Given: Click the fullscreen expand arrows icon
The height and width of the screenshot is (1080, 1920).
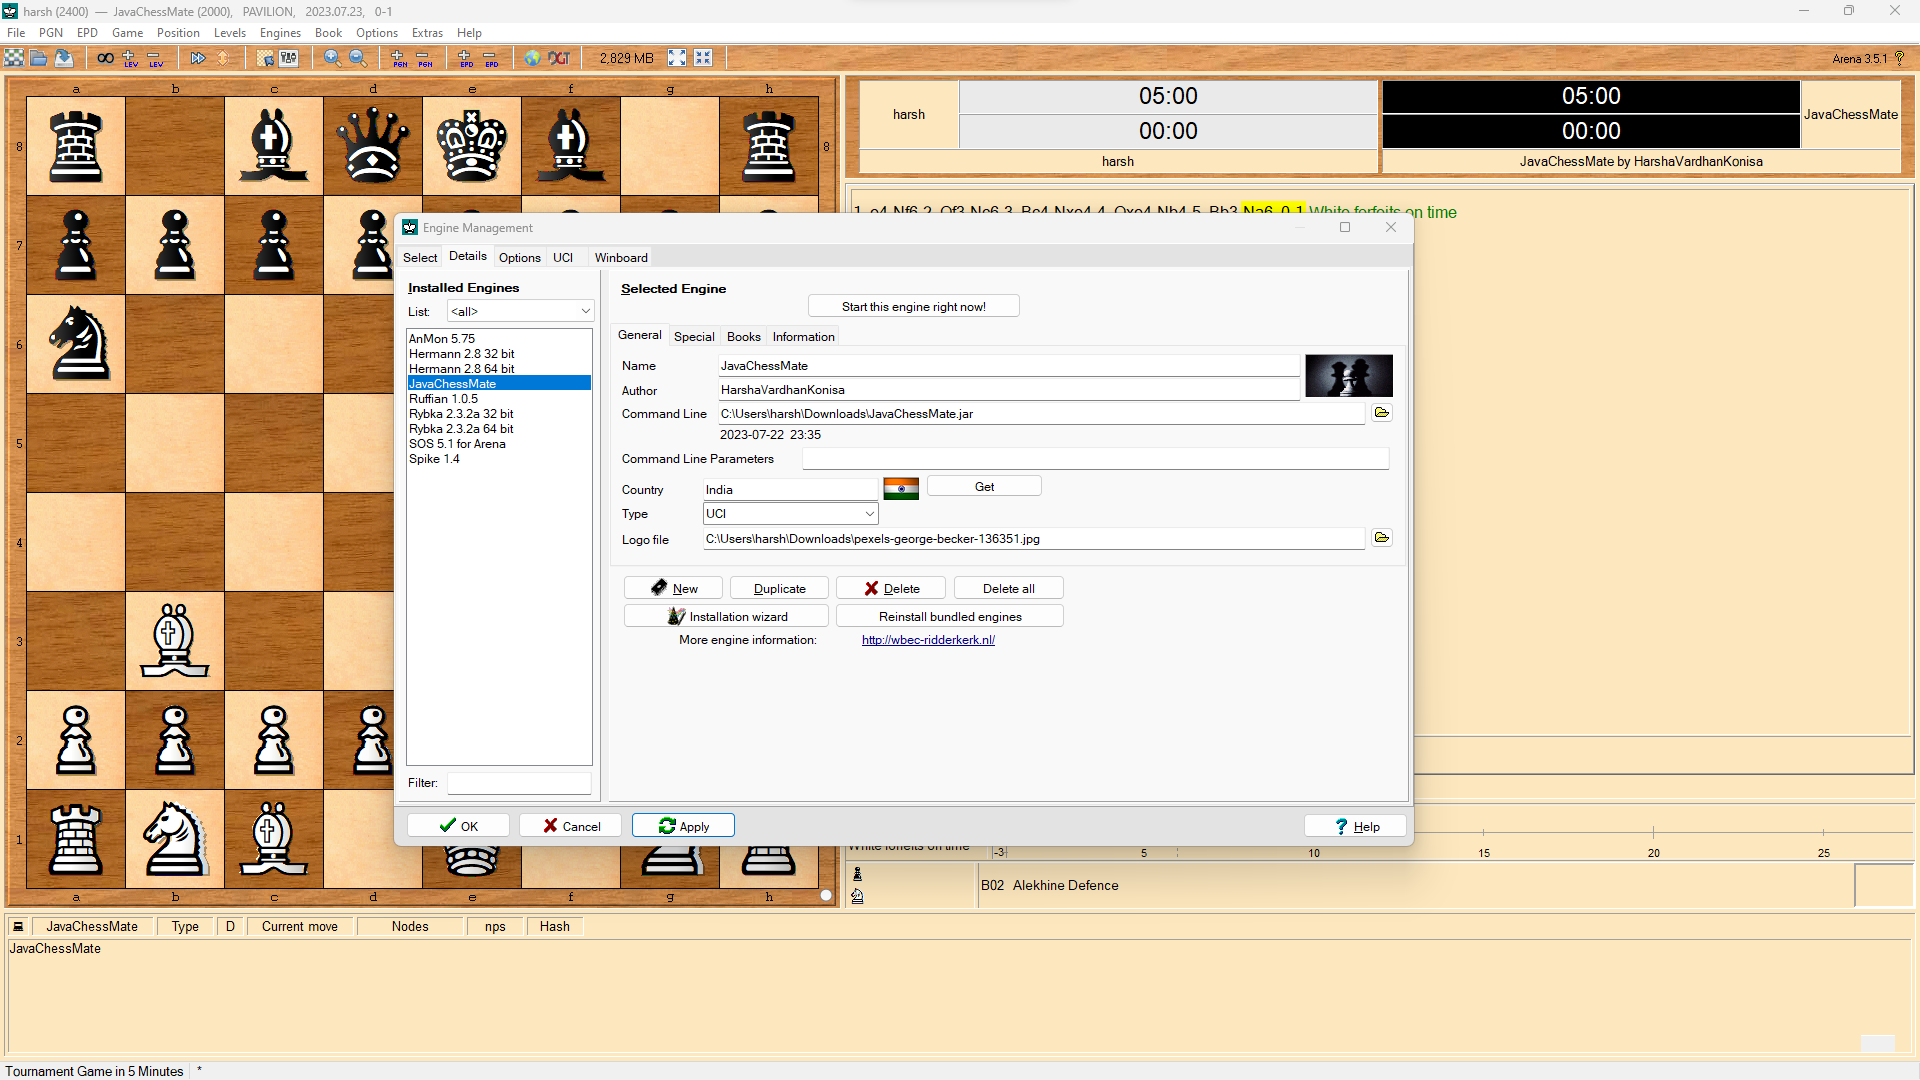Looking at the screenshot, I should point(677,58).
